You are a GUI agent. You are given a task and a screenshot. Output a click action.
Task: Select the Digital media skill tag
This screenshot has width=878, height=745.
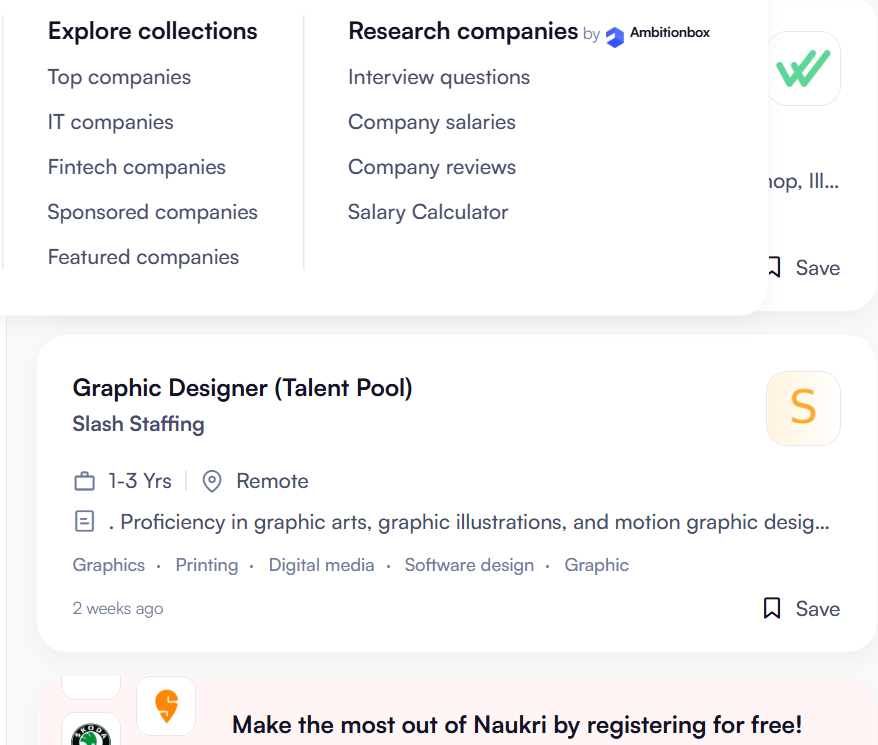[x=321, y=565]
